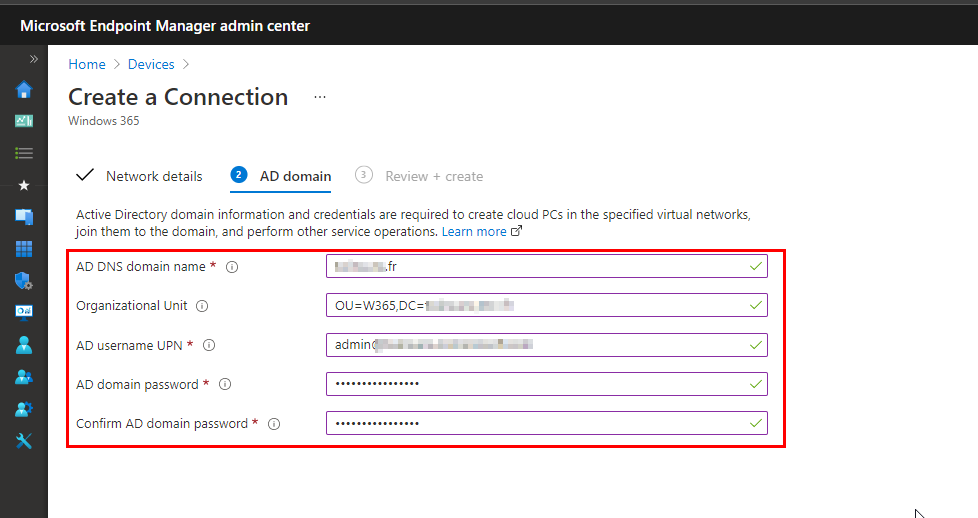Open All services list icon
The height and width of the screenshot is (518, 978).
(24, 153)
